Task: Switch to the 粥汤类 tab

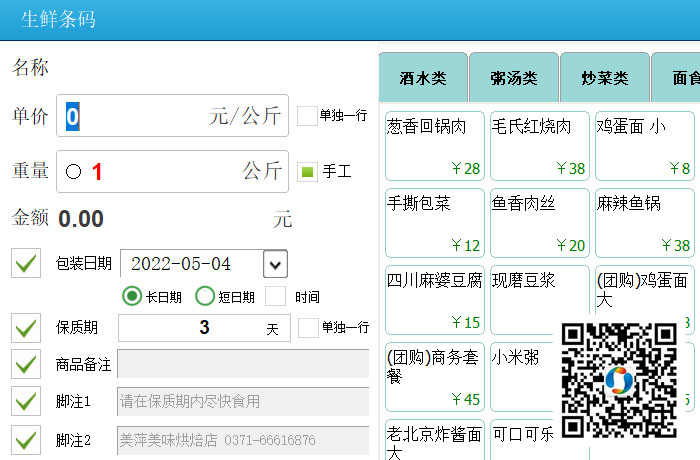Action: click(514, 78)
